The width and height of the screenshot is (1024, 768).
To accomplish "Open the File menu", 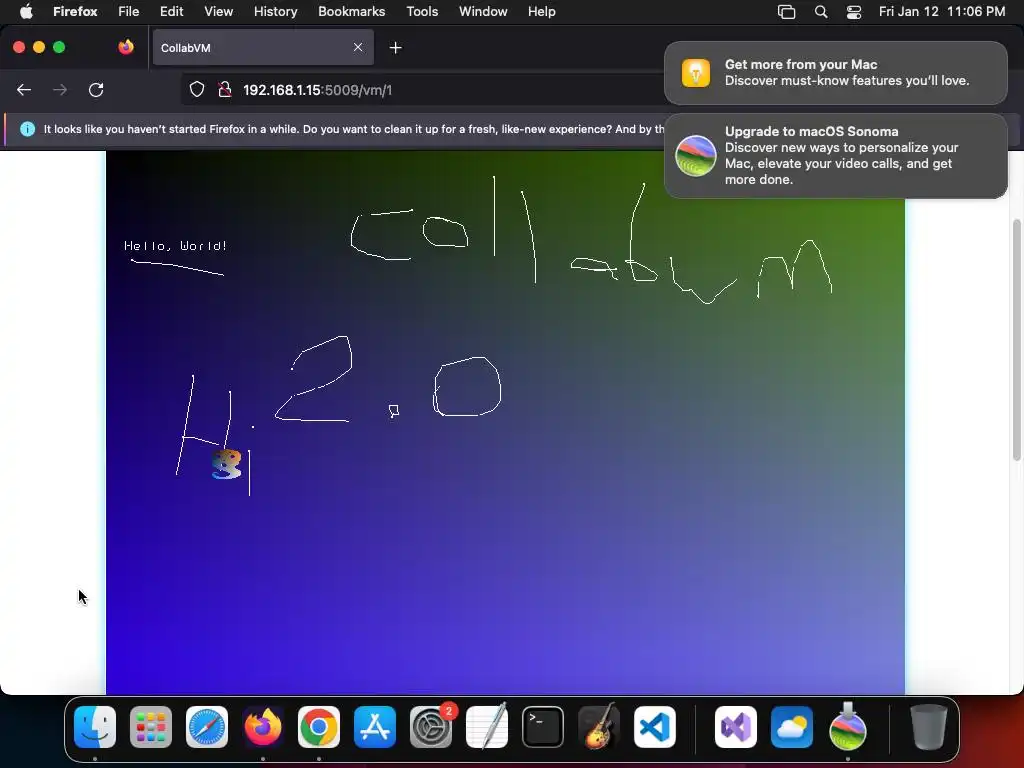I will tap(129, 12).
